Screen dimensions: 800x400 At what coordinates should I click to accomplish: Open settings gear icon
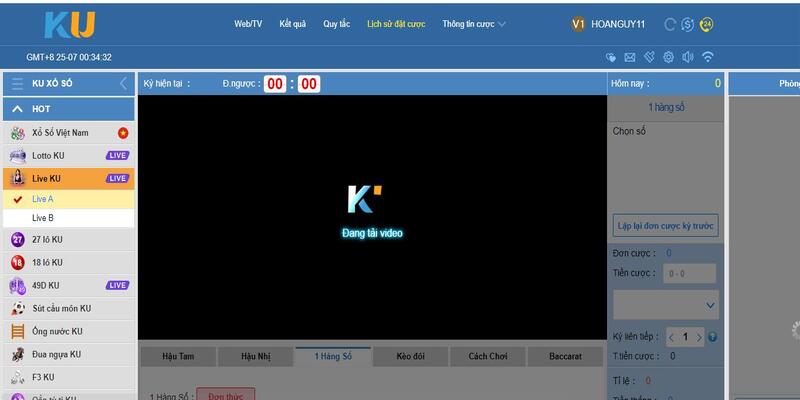(x=668, y=57)
